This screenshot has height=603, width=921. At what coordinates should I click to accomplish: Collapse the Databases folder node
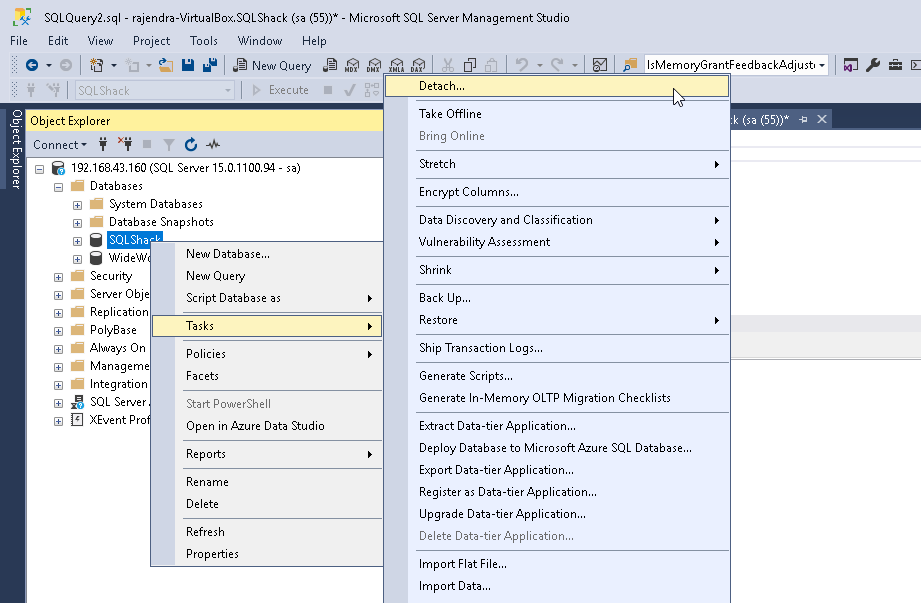(58, 186)
